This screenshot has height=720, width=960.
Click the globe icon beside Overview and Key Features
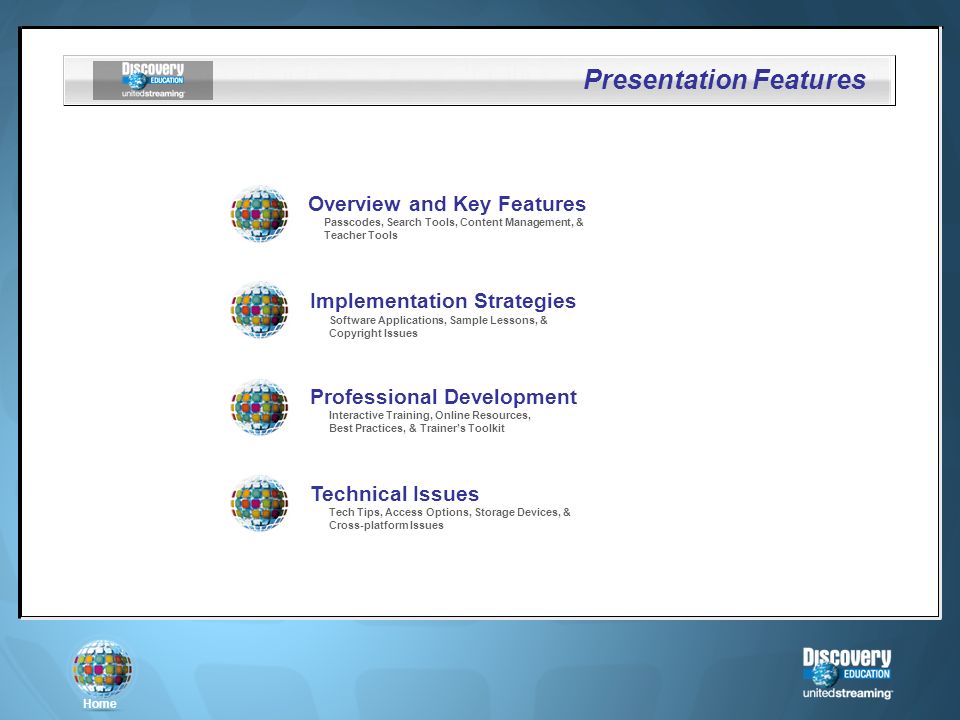[x=259, y=214]
